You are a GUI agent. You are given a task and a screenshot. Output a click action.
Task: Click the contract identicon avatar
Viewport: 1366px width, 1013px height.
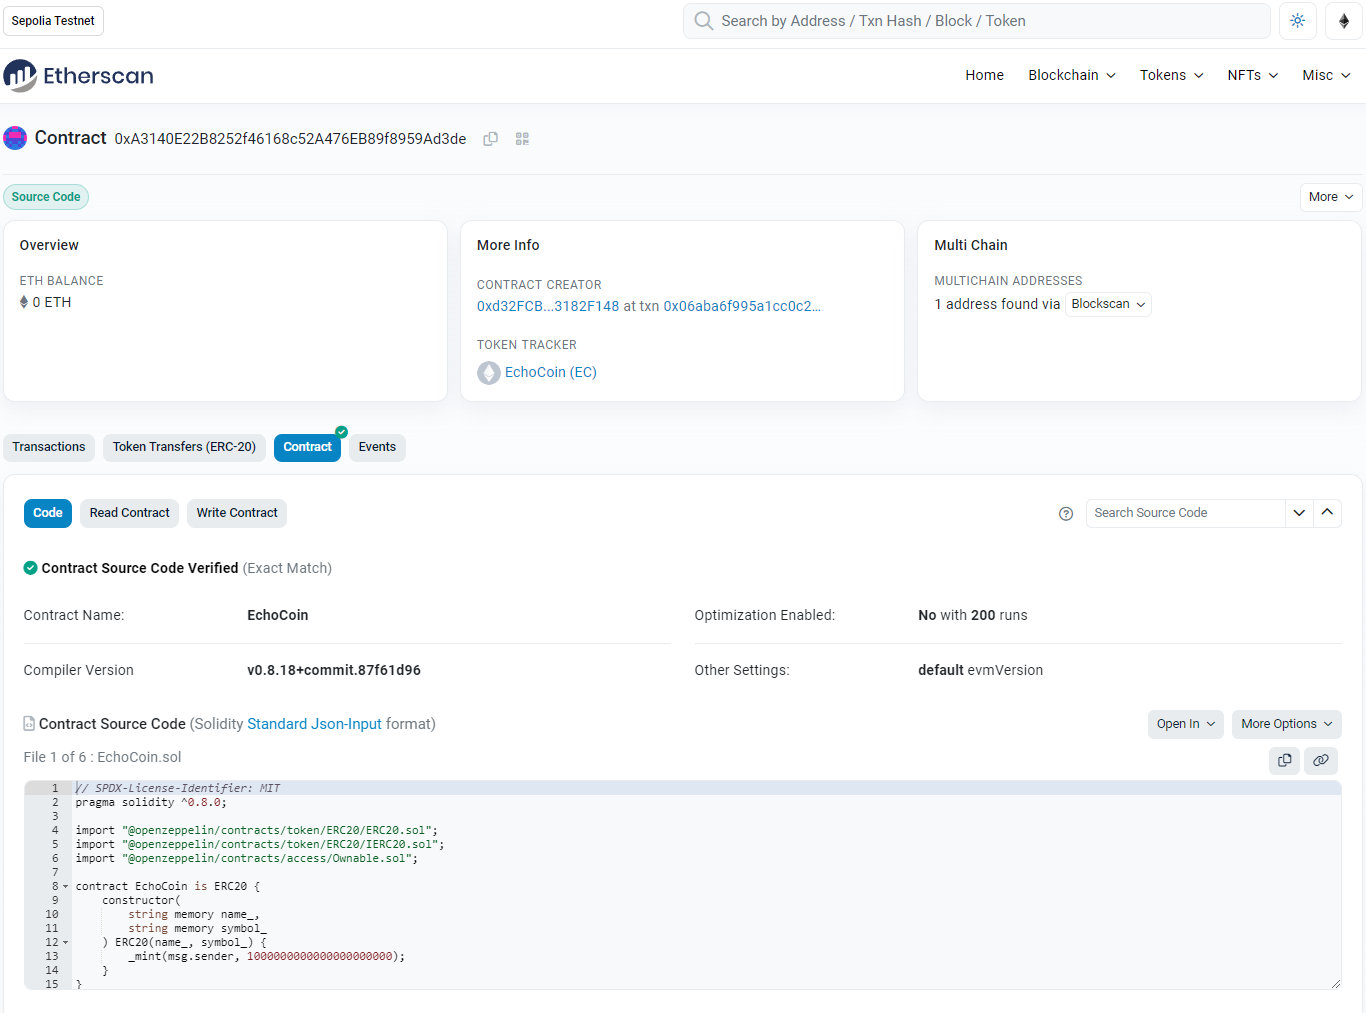tap(15, 138)
